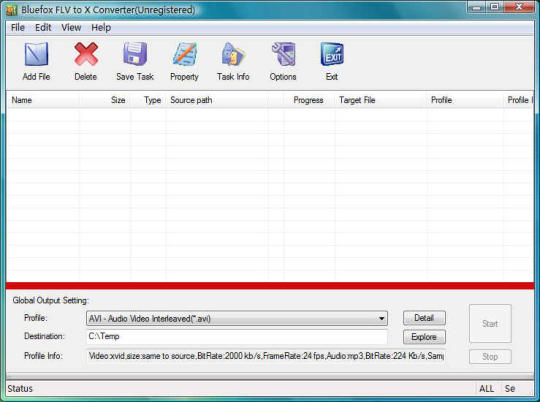
Task: Click the ALL status bar entry
Action: (x=487, y=389)
